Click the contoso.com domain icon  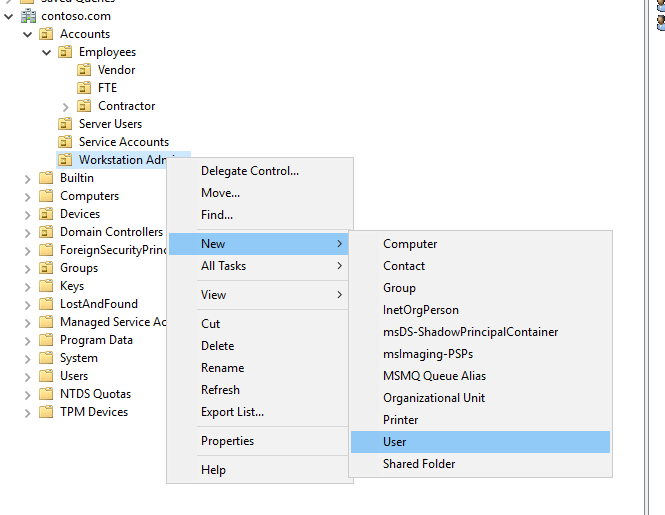coord(28,16)
